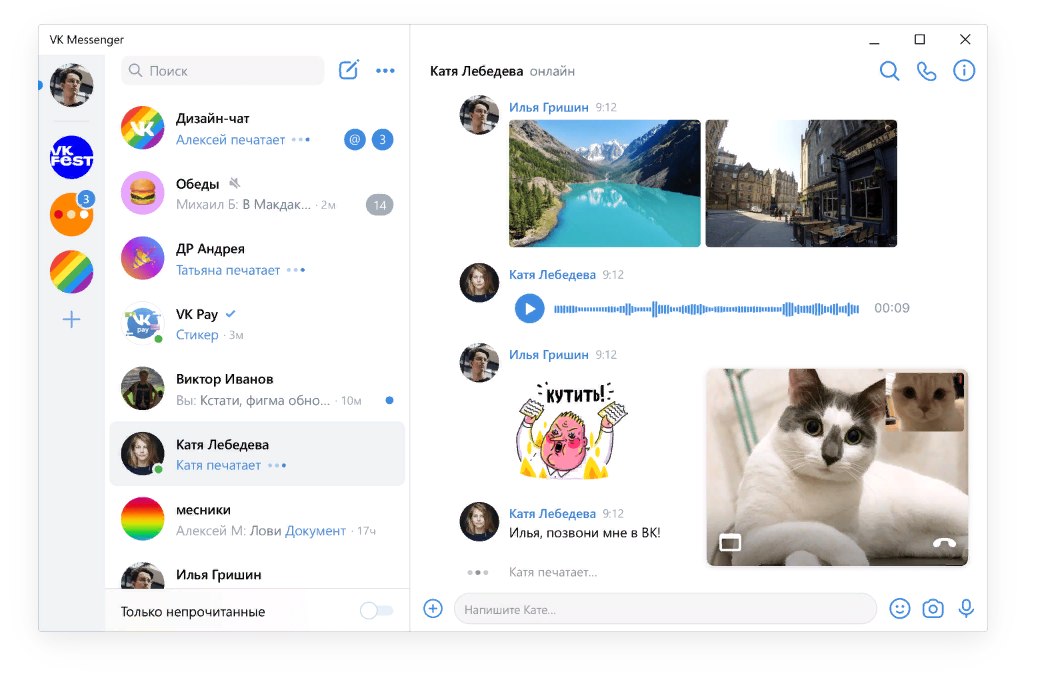
Task: Click the unread count 14 in Обеды
Action: click(x=380, y=205)
